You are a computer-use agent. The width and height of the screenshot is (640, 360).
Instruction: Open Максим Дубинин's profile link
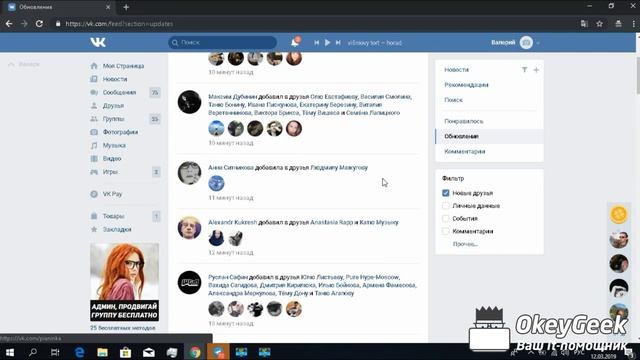pos(233,97)
